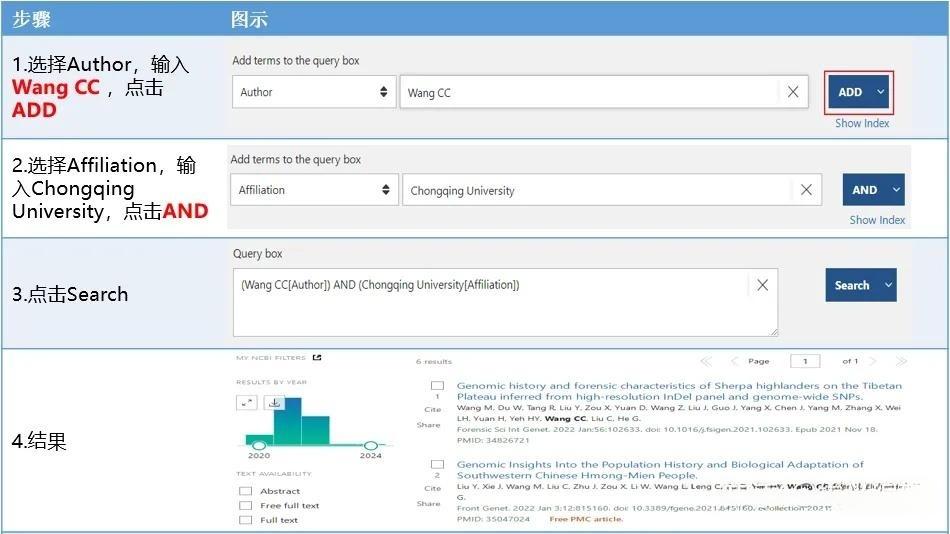Image resolution: width=950 pixels, height=534 pixels.
Task: Clear the Chongqing University affiliation field
Action: pos(806,190)
